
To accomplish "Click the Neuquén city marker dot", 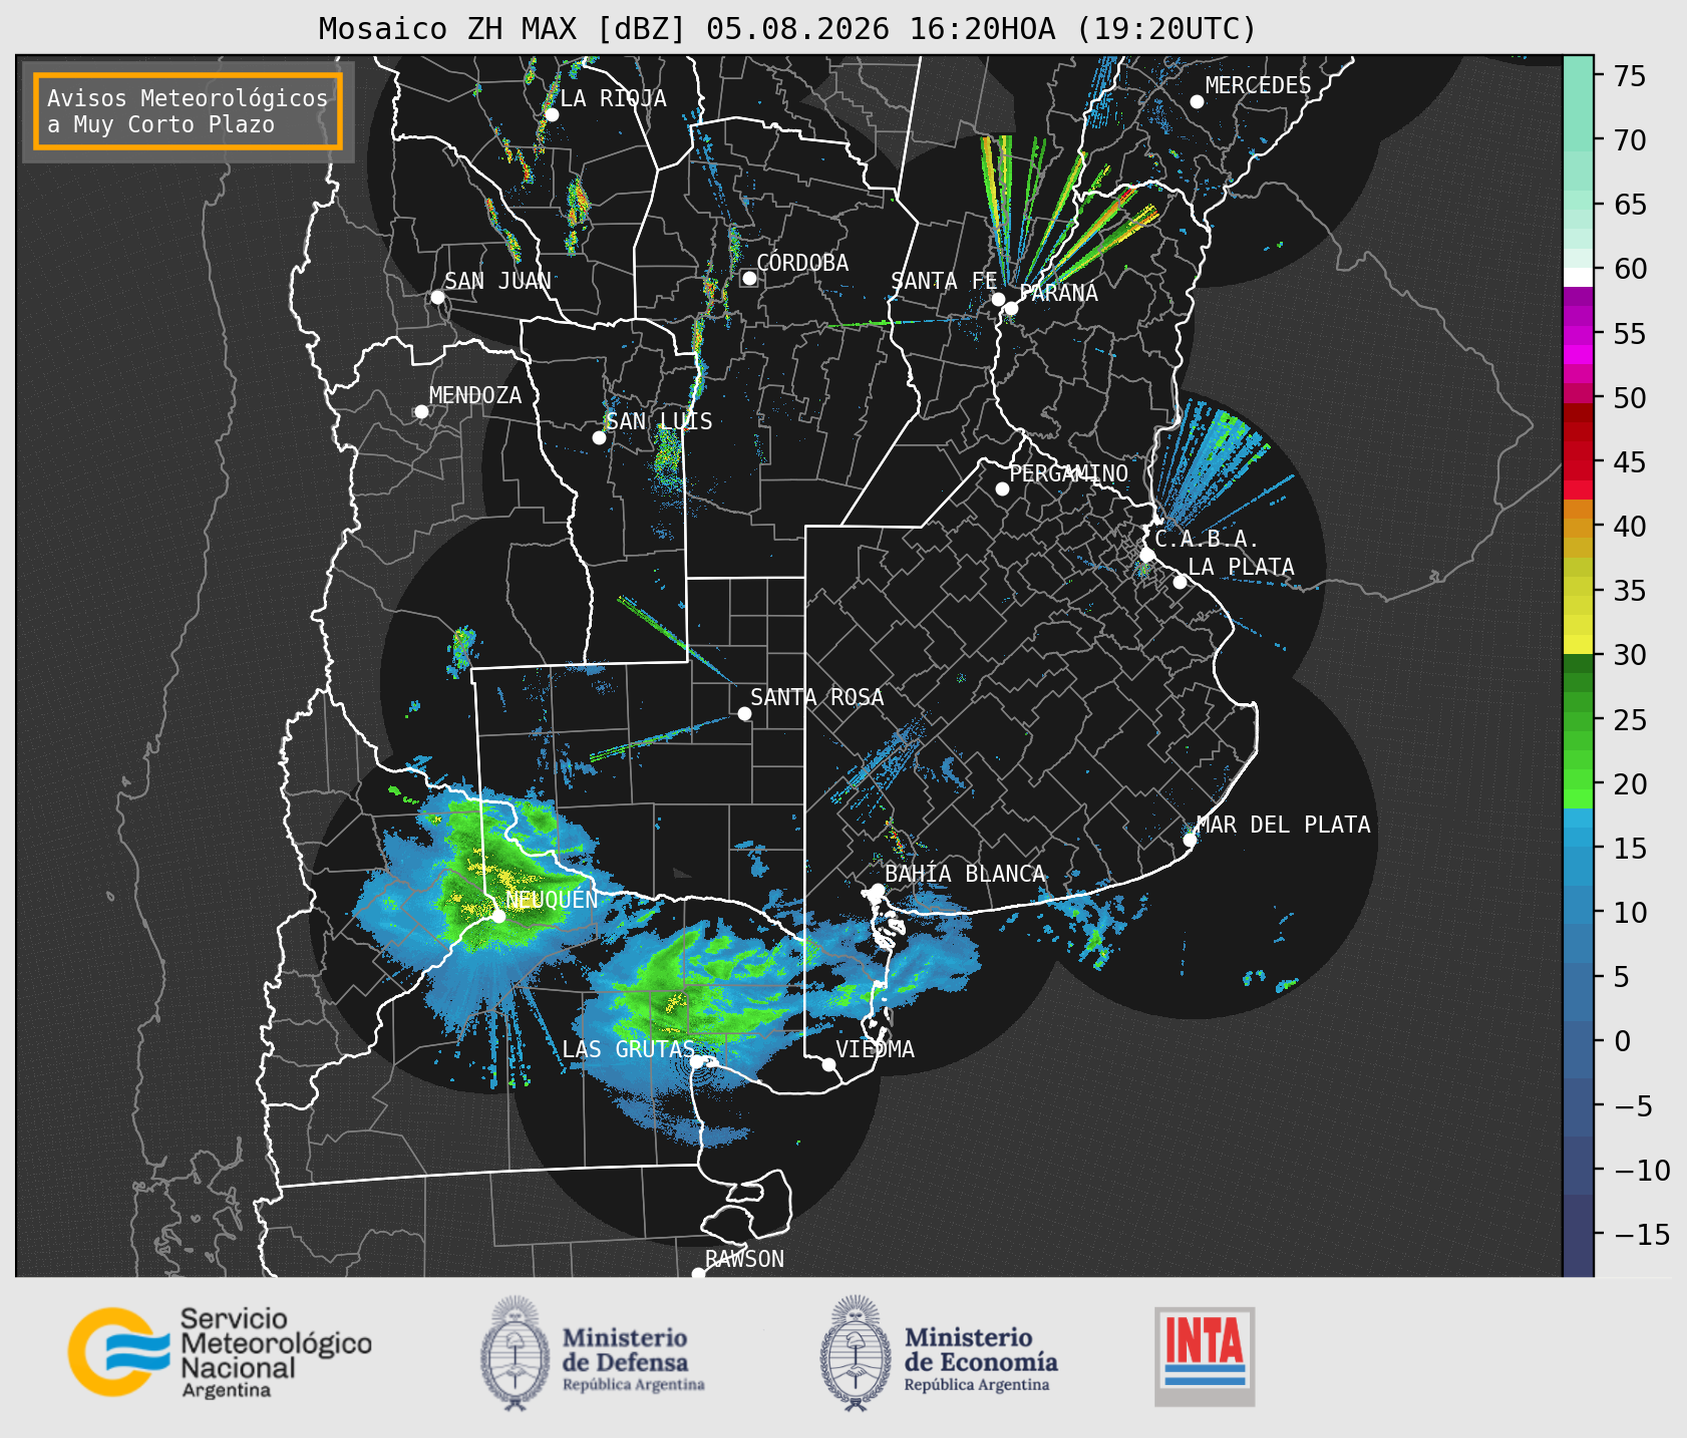I will click(498, 916).
